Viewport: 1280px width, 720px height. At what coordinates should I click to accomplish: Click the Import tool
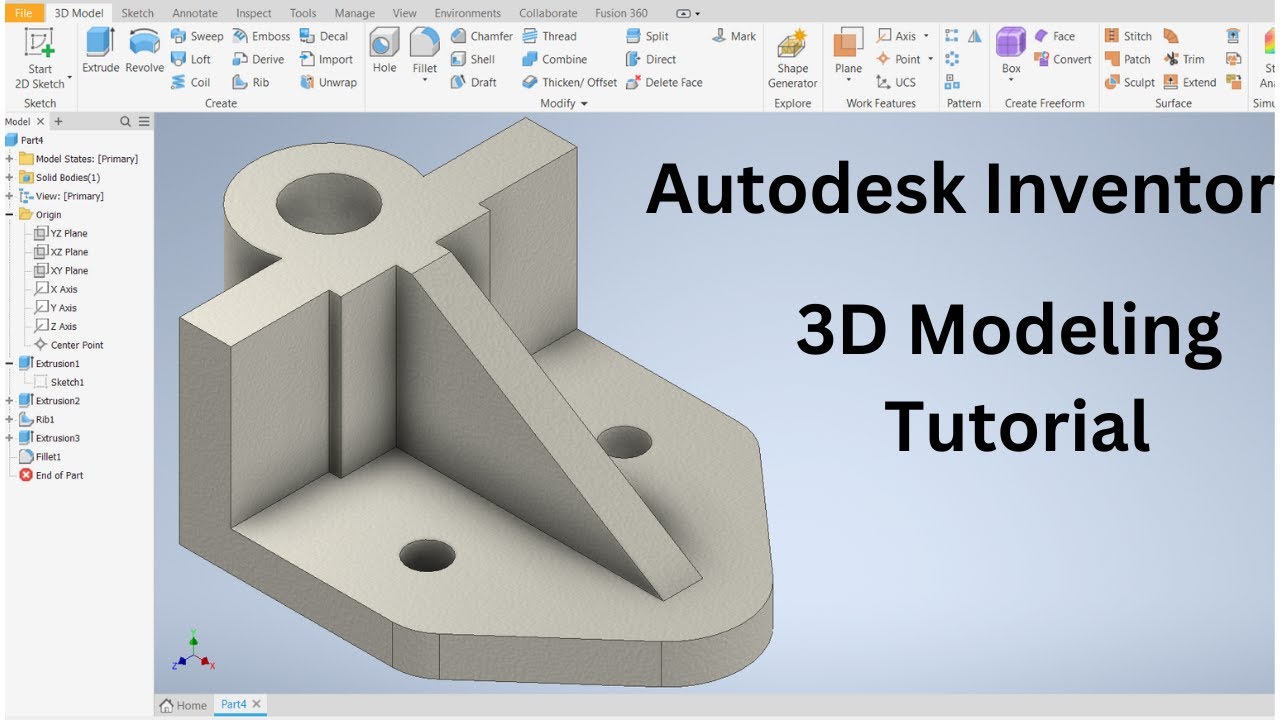point(326,59)
